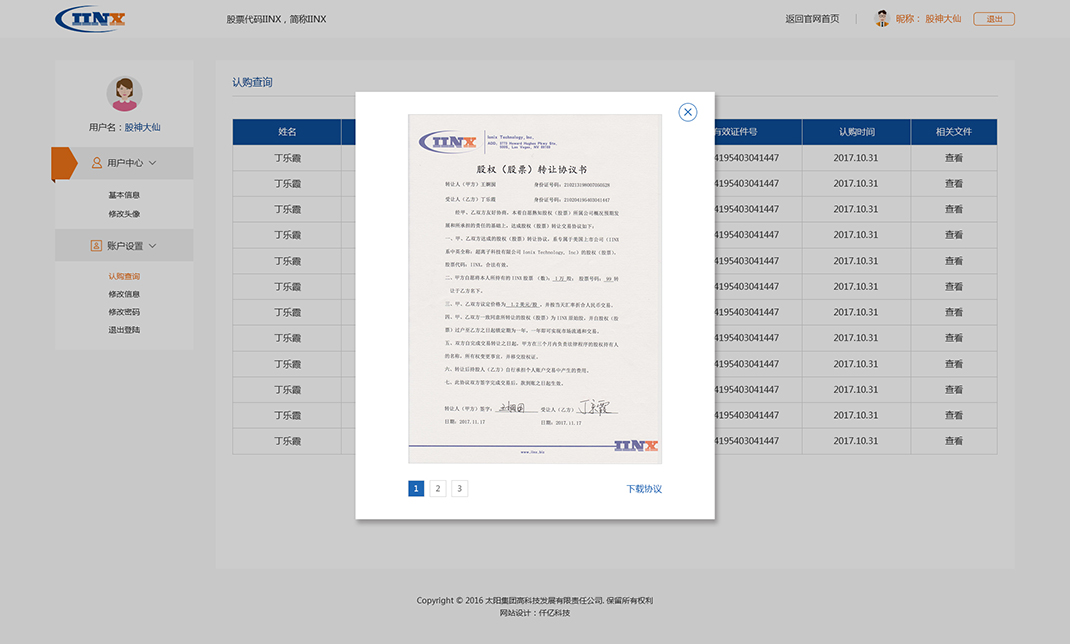The width and height of the screenshot is (1070, 644).
Task: Click the agreement document image in the dialog
Action: click(x=535, y=290)
